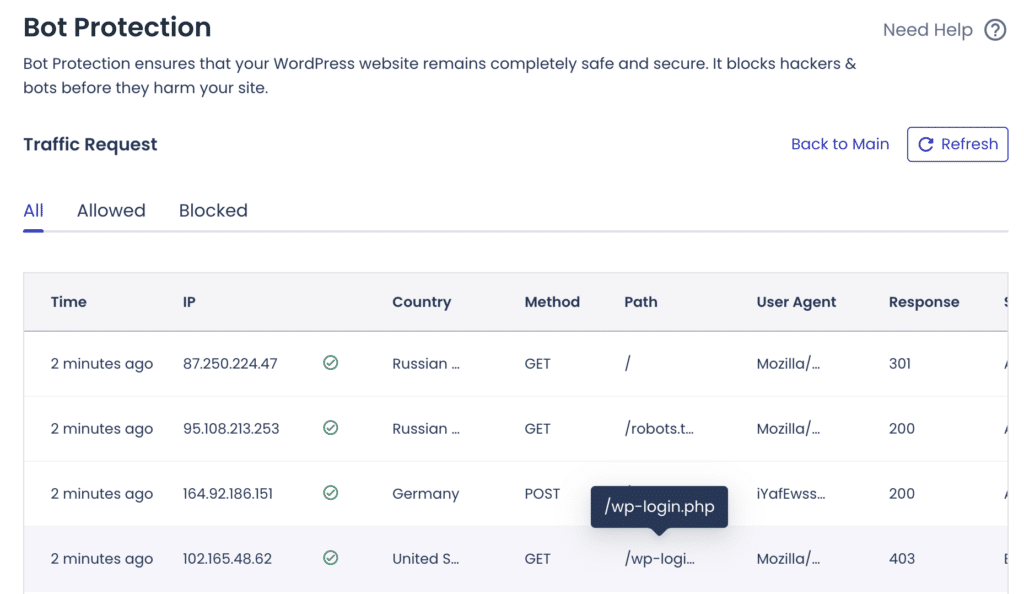Open the Need Help link

point(927,30)
